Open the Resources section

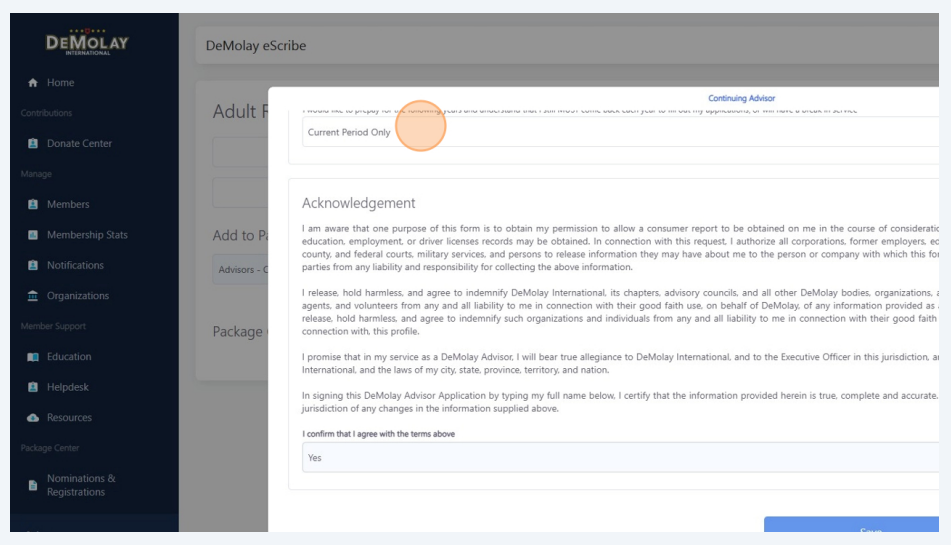point(69,418)
